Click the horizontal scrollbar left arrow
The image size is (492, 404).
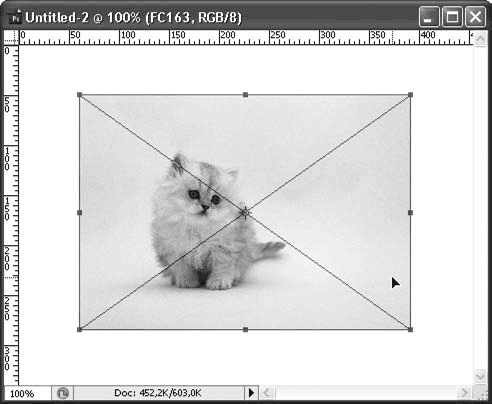pyautogui.click(x=267, y=393)
